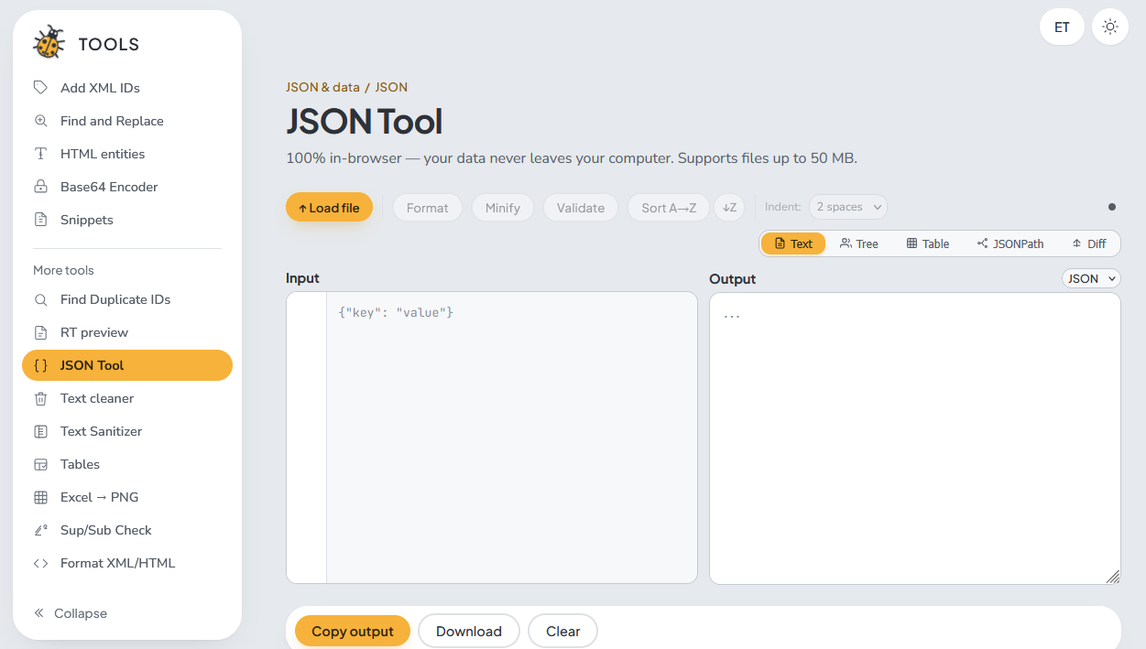Screen dimensions: 1146x649
Task: Open the Base64 Encoder
Action: pyautogui.click(x=127, y=186)
